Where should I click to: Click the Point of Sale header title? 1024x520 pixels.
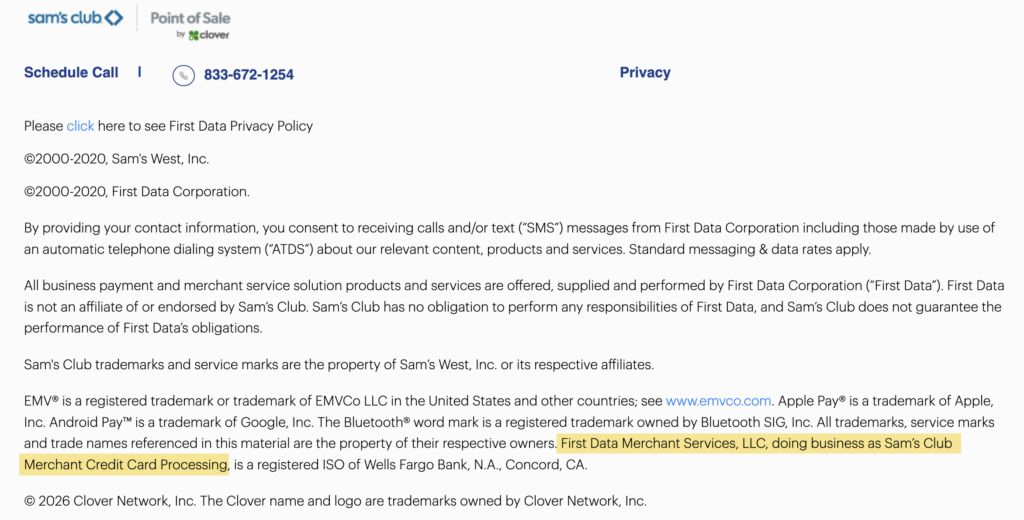click(x=190, y=17)
